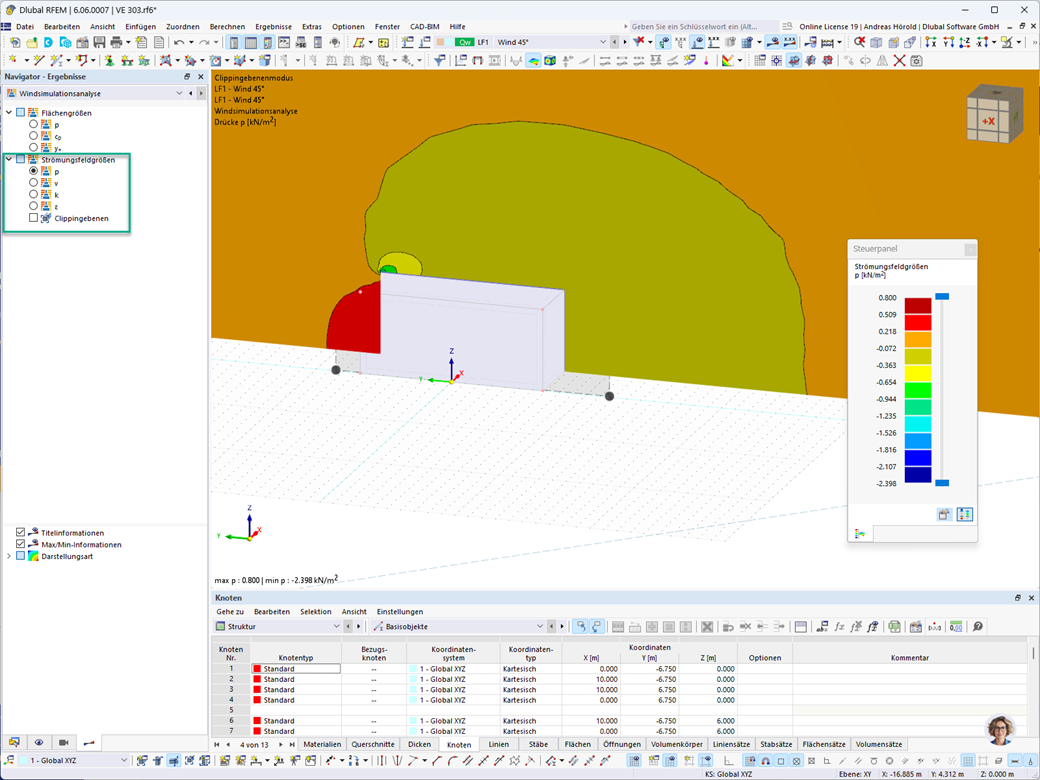Image resolution: width=1040 pixels, height=780 pixels.
Task: Click the print icon in the top toolbar
Action: (x=116, y=42)
